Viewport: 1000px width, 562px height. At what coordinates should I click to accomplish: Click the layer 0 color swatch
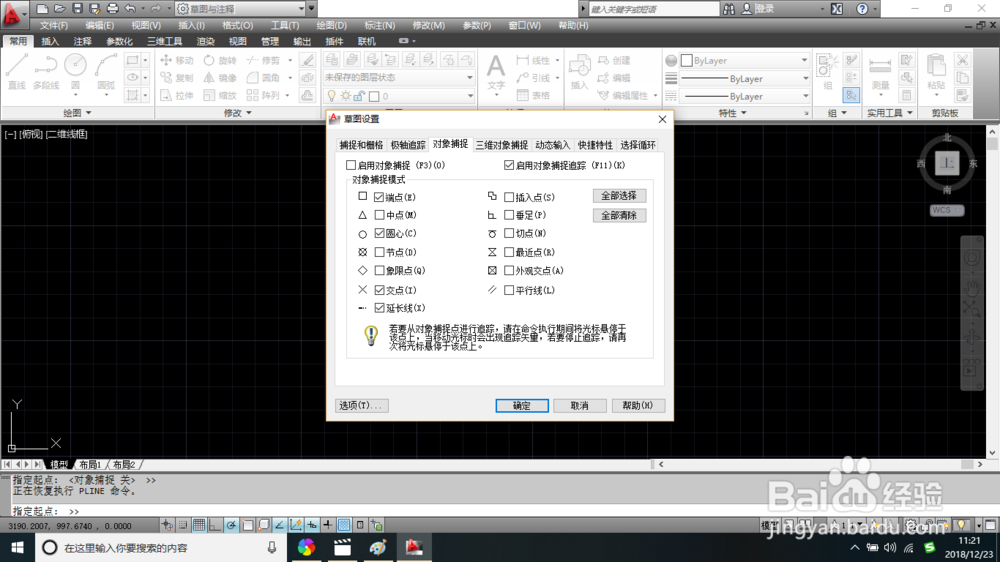(374, 96)
